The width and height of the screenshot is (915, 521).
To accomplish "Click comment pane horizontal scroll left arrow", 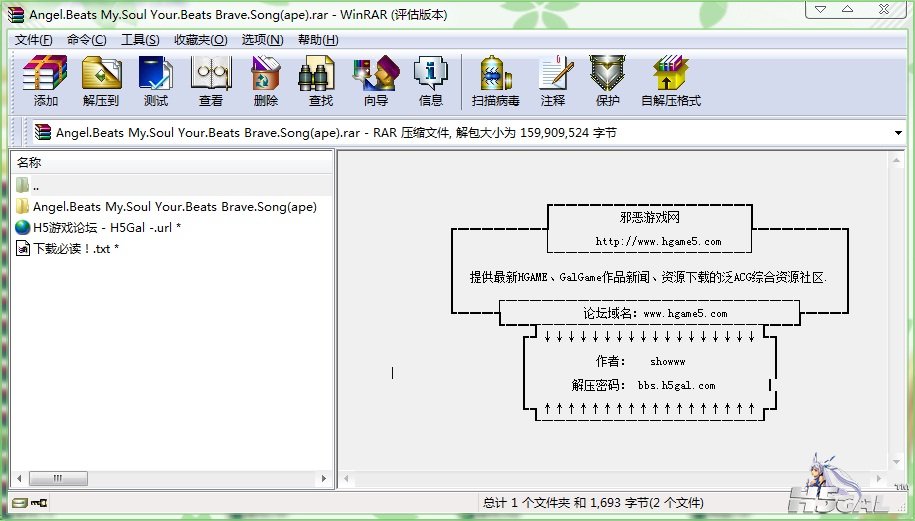I will coord(347,479).
